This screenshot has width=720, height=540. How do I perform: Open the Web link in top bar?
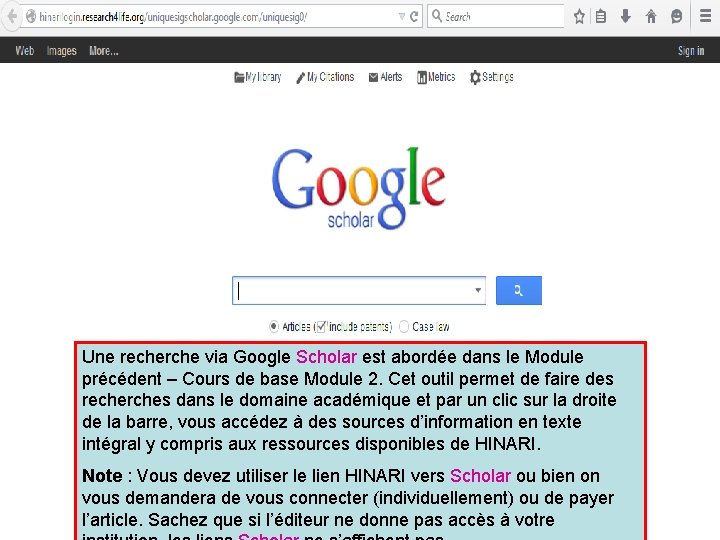(24, 51)
